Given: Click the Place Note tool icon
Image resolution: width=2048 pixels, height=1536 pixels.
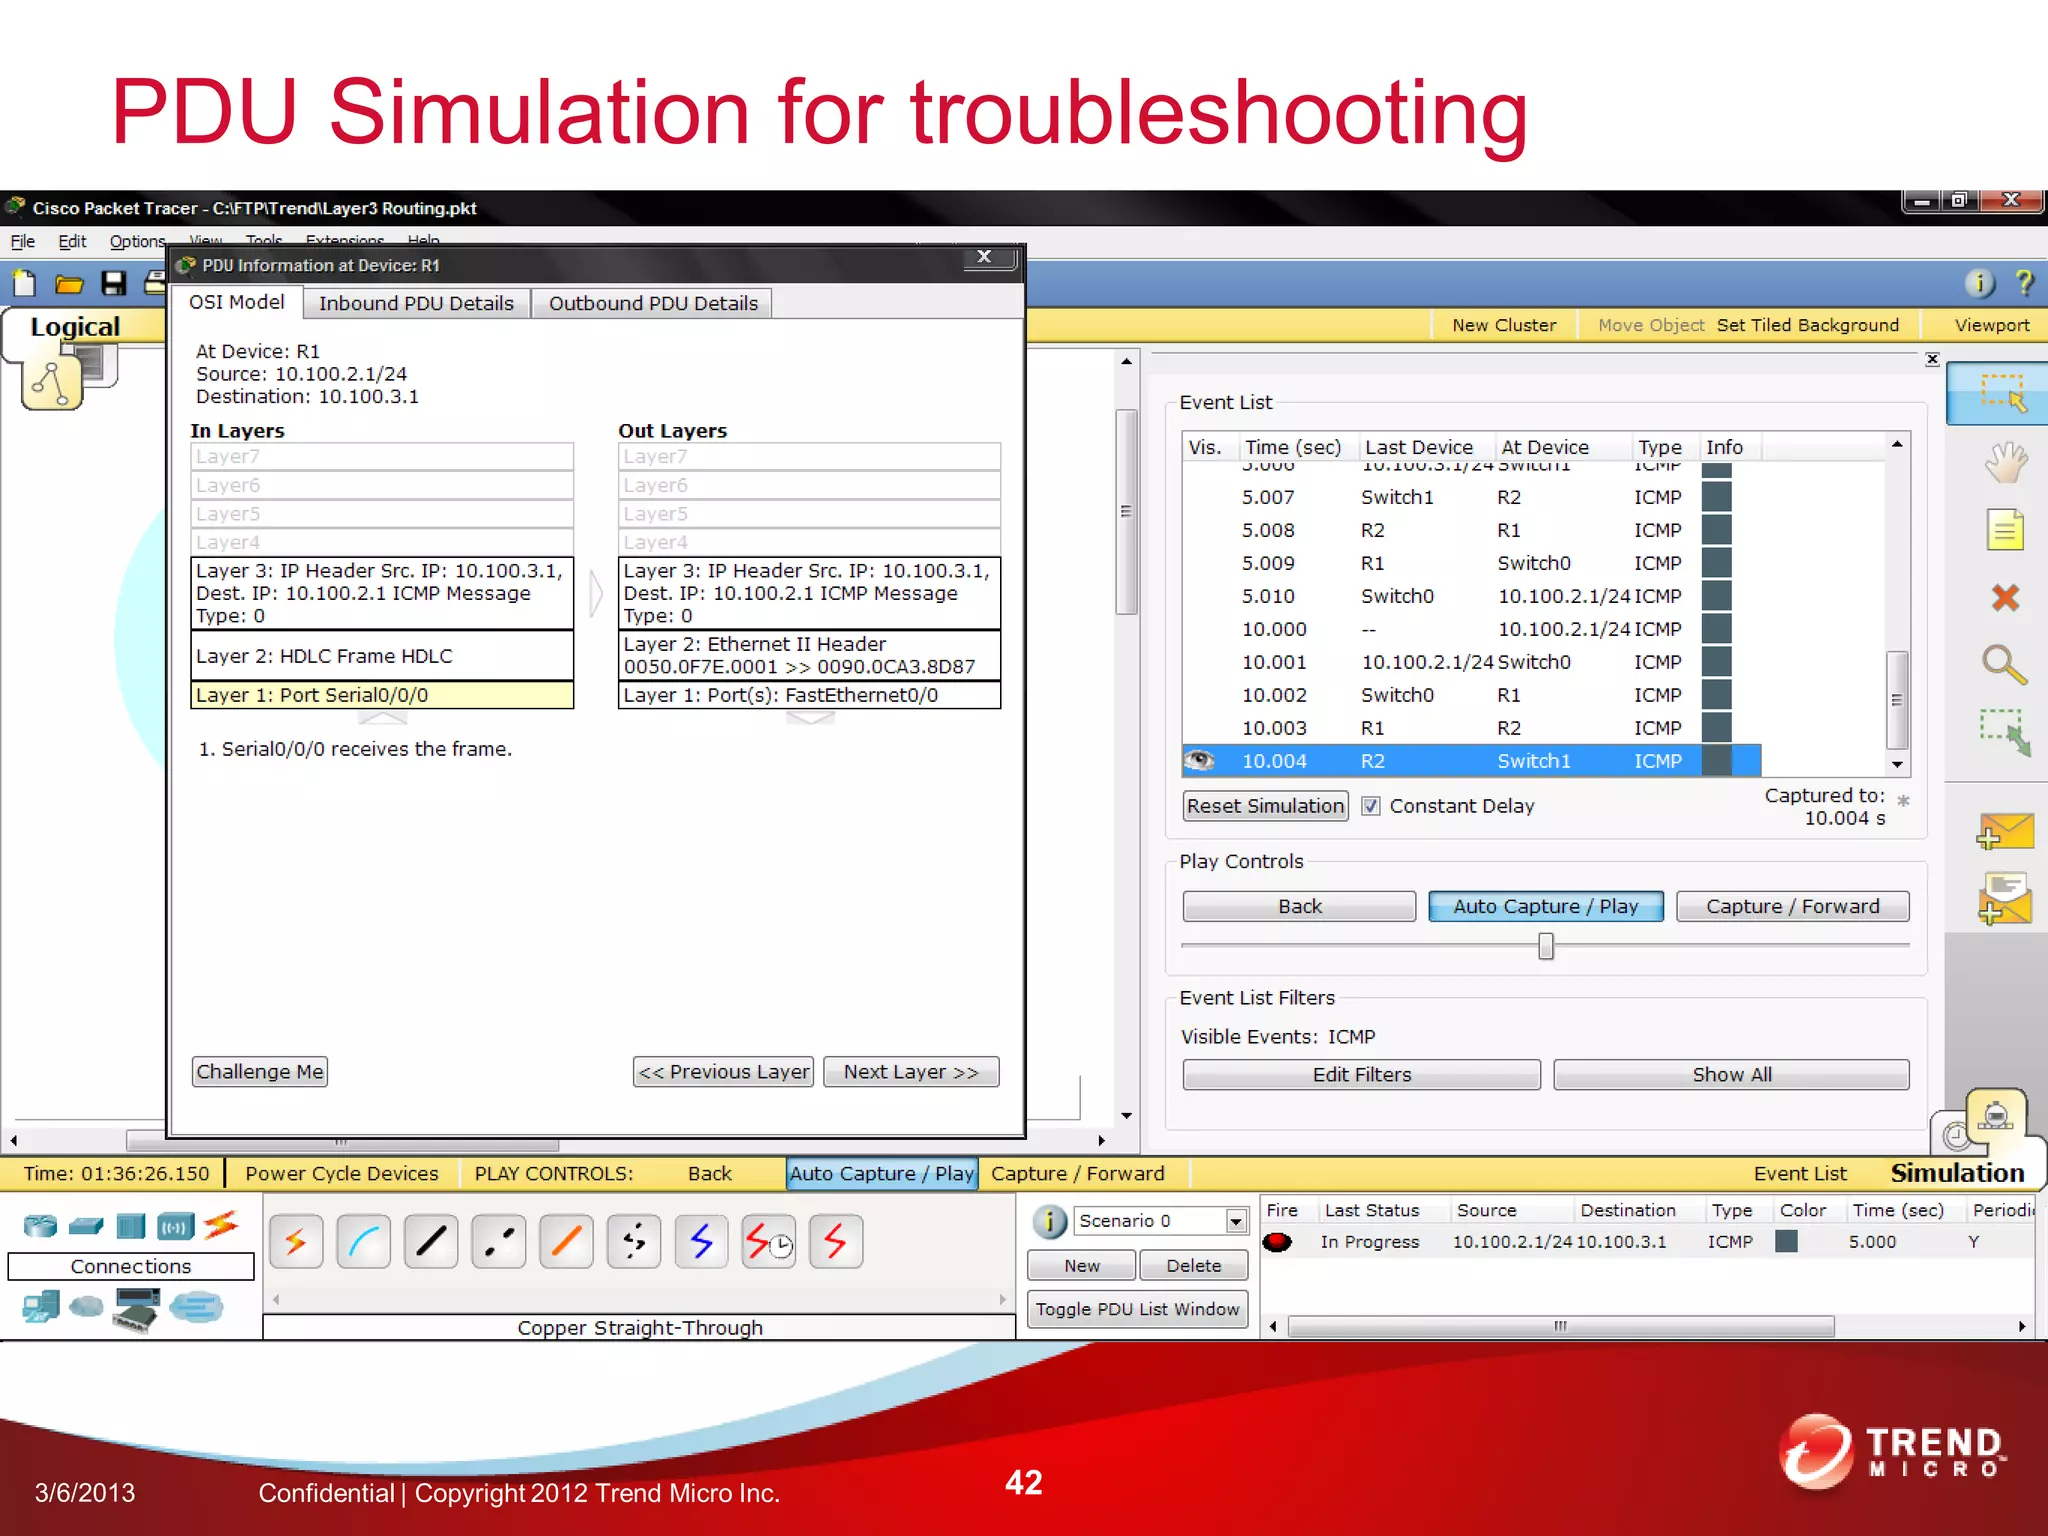Looking at the screenshot, I should (2004, 530).
